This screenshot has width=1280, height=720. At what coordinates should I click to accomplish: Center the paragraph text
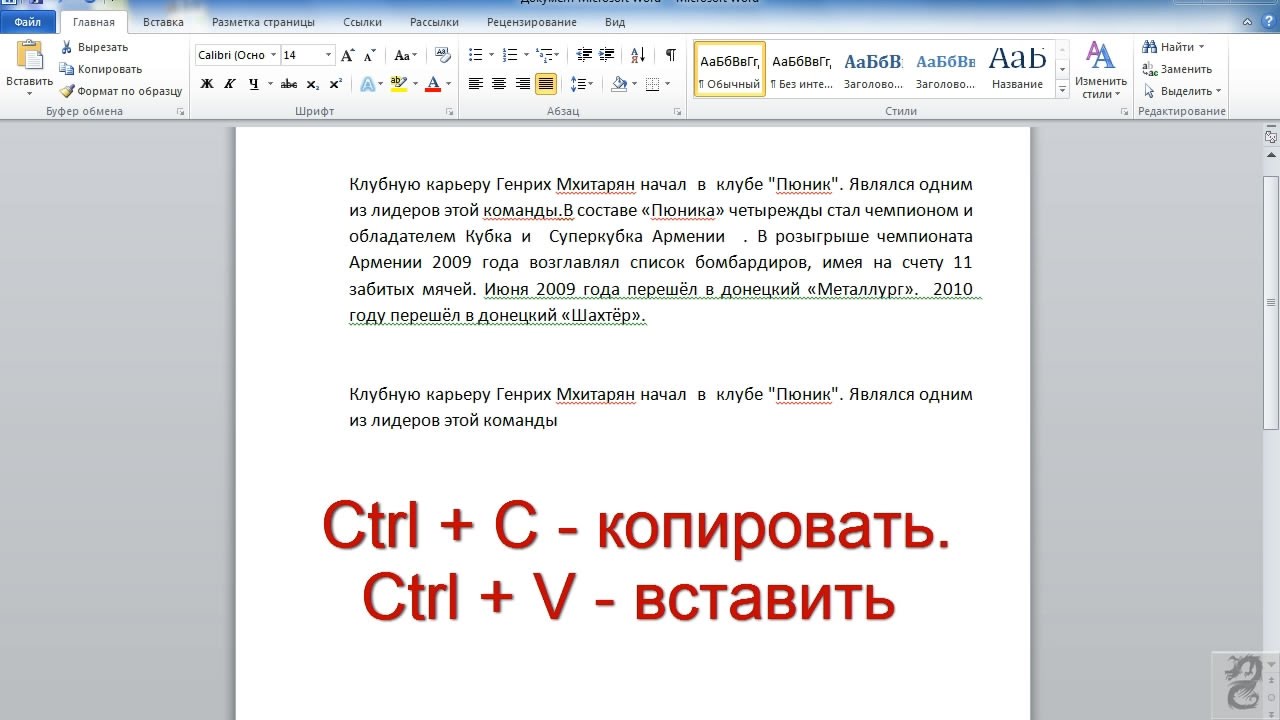[499, 84]
